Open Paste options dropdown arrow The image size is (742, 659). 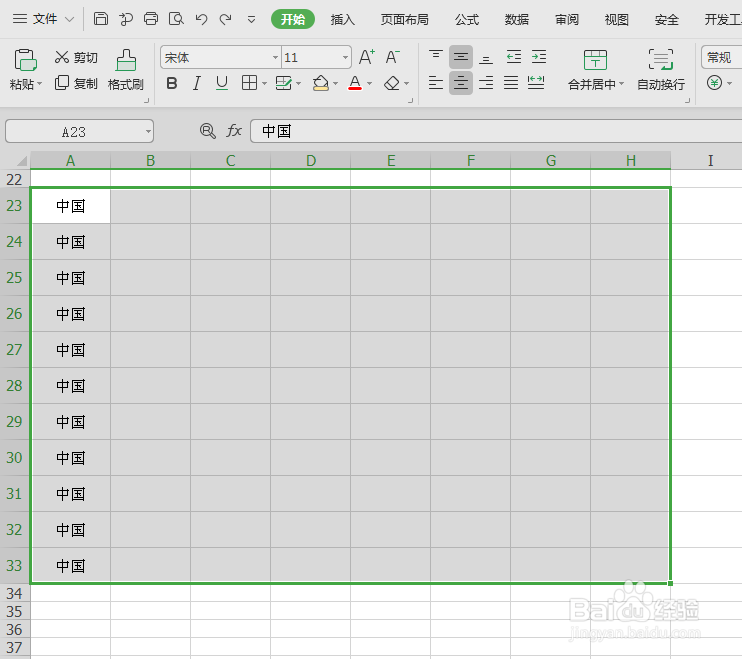coord(40,84)
